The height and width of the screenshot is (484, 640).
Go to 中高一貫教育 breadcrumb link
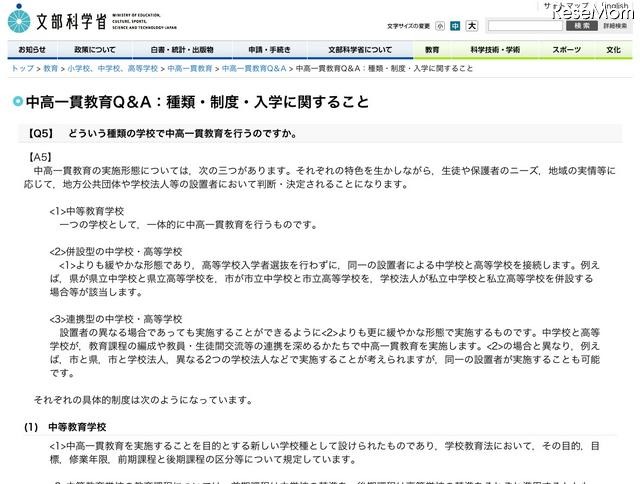190,69
